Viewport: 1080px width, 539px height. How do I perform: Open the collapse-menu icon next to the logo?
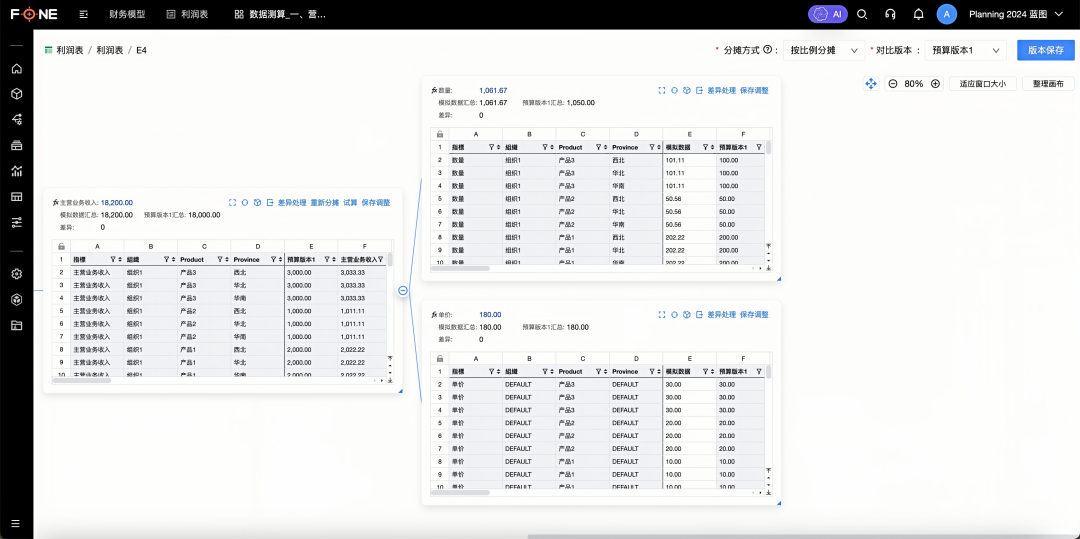point(83,14)
